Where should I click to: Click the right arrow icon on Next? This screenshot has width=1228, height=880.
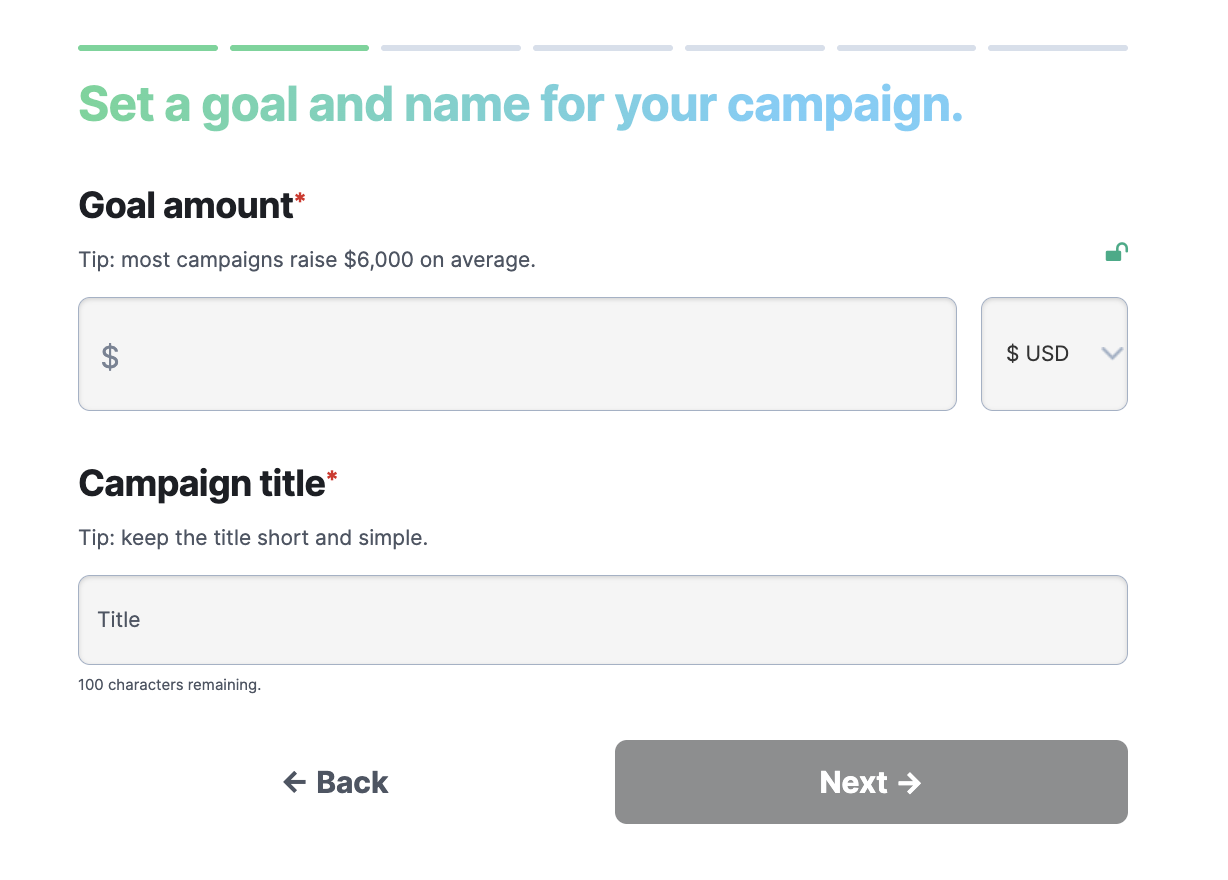point(909,782)
